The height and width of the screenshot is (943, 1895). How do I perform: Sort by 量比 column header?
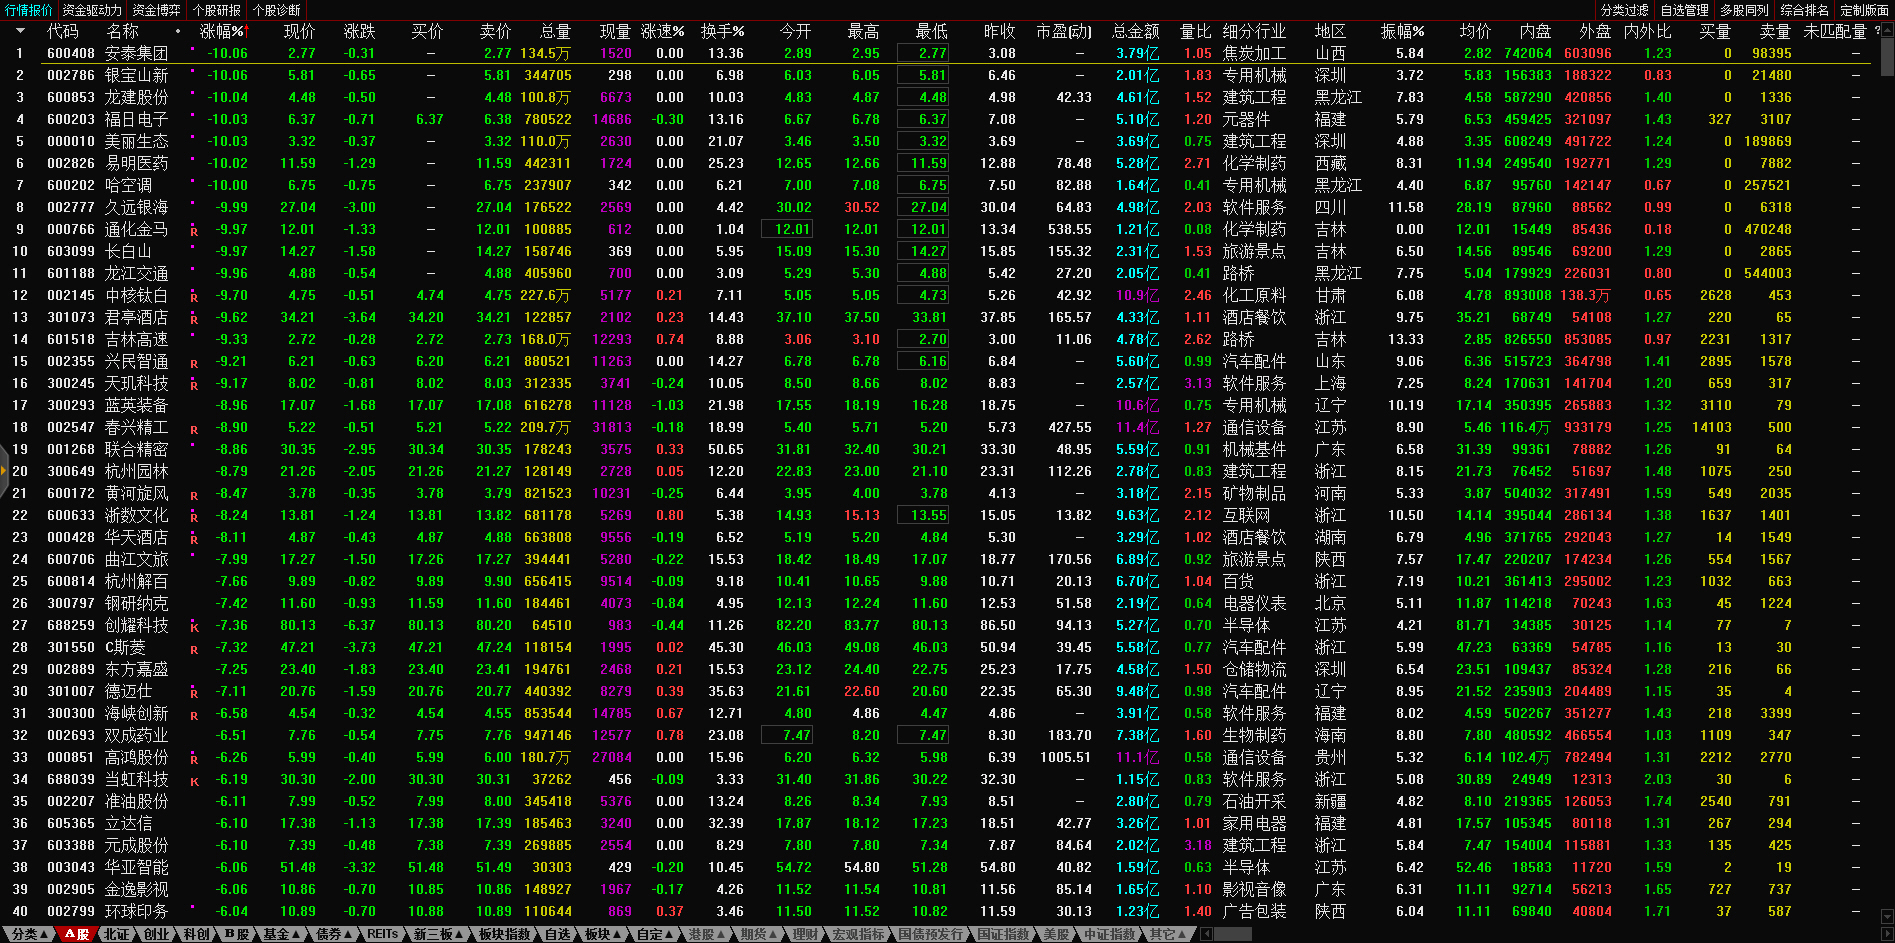pyautogui.click(x=1196, y=31)
